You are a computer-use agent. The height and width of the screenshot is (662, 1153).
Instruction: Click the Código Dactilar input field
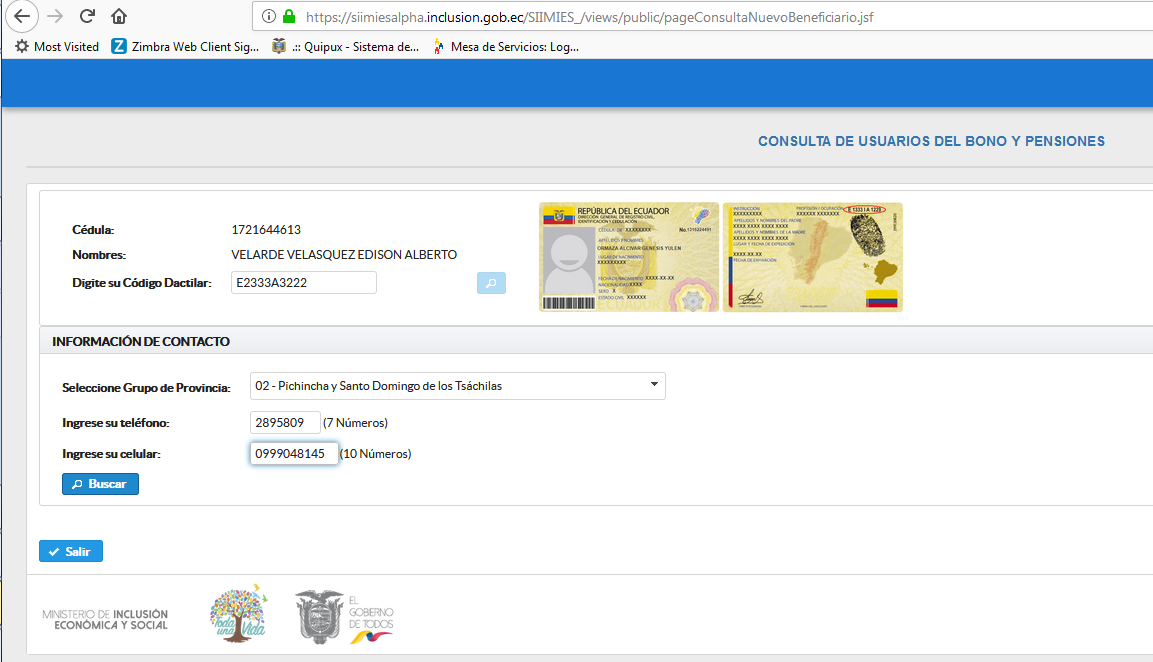pos(303,283)
